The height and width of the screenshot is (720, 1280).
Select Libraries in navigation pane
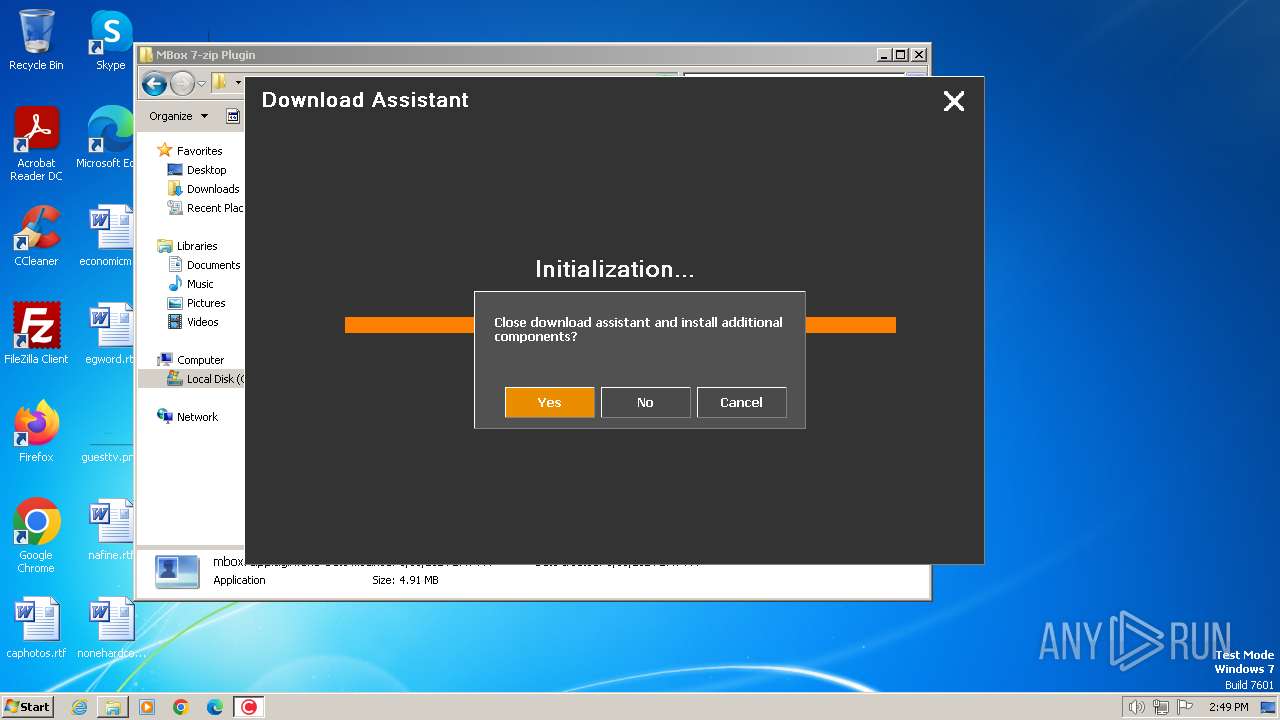click(x=187, y=246)
